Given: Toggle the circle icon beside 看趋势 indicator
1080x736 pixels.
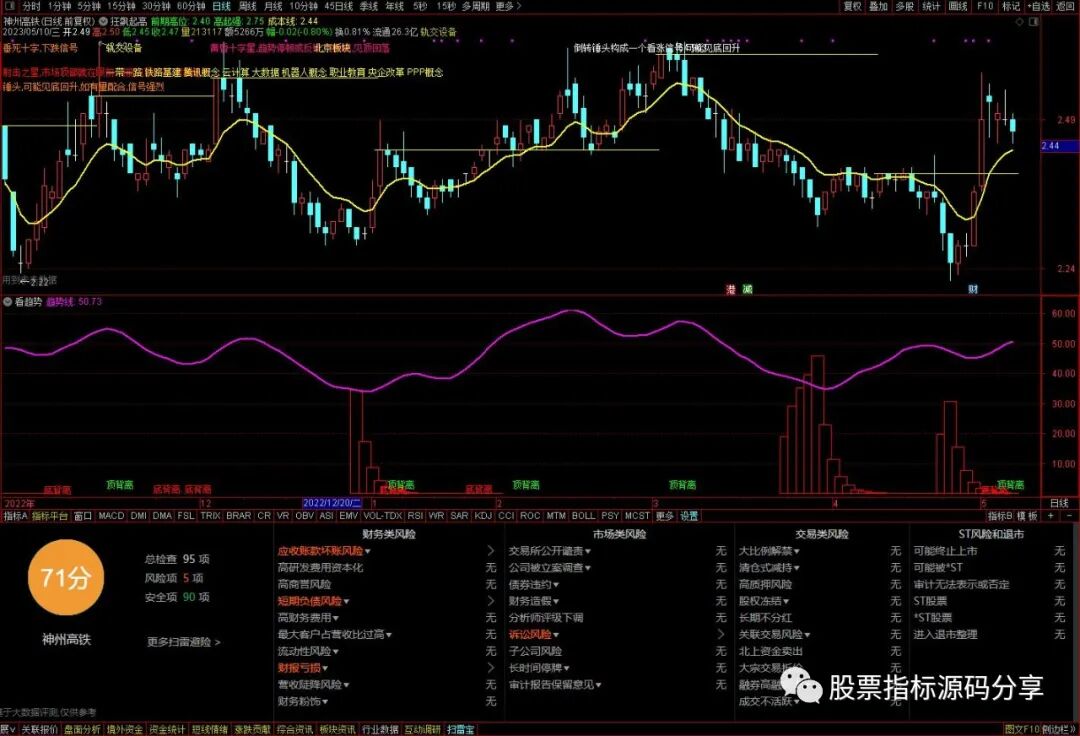Looking at the screenshot, I should click(8, 302).
